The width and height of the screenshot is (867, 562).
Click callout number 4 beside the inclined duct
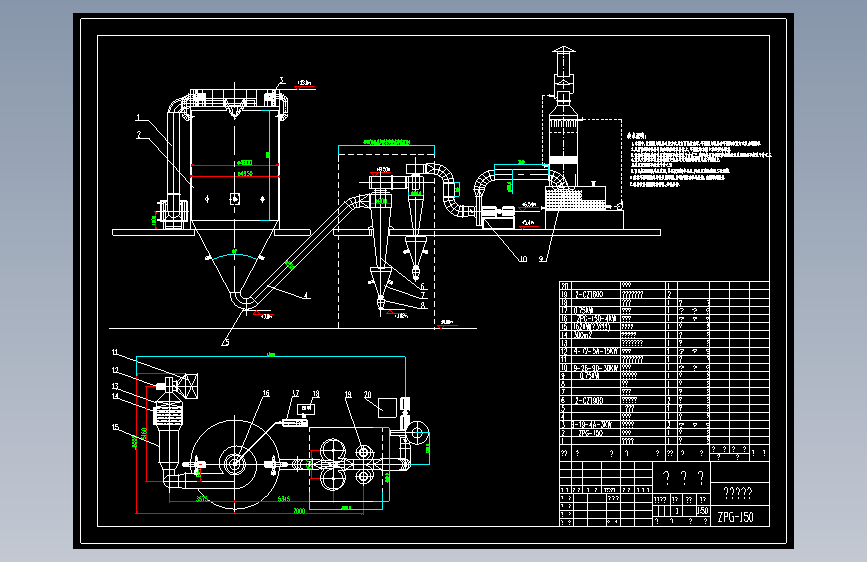click(x=306, y=296)
